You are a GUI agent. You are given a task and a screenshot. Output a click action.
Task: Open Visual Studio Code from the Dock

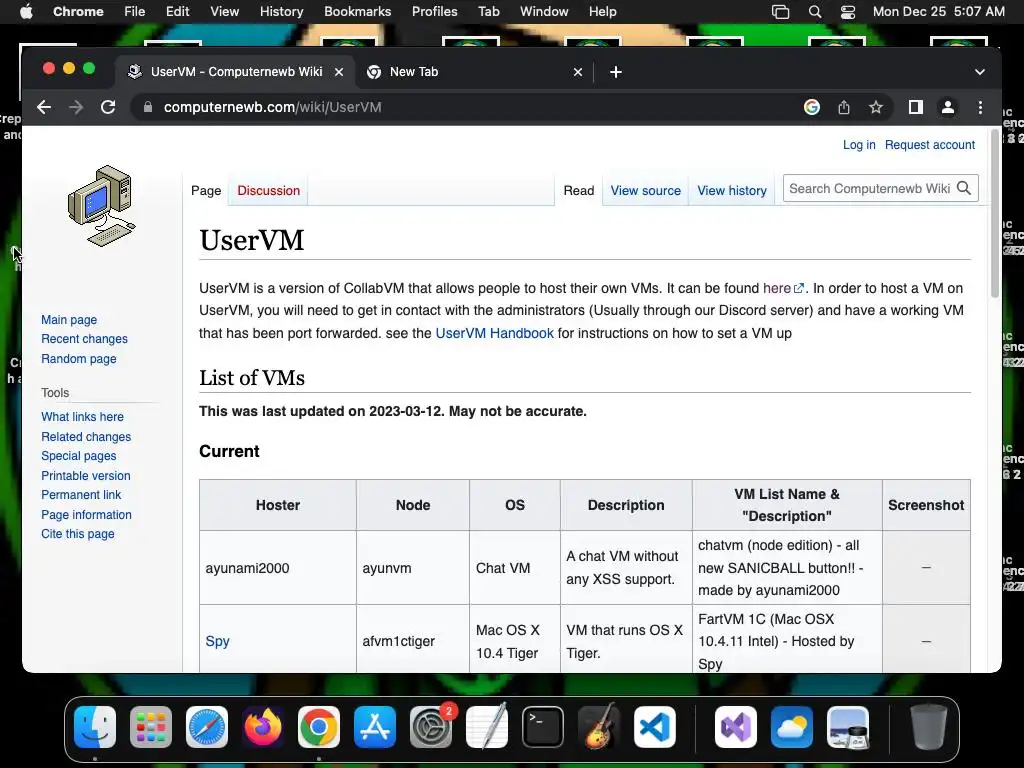point(655,727)
